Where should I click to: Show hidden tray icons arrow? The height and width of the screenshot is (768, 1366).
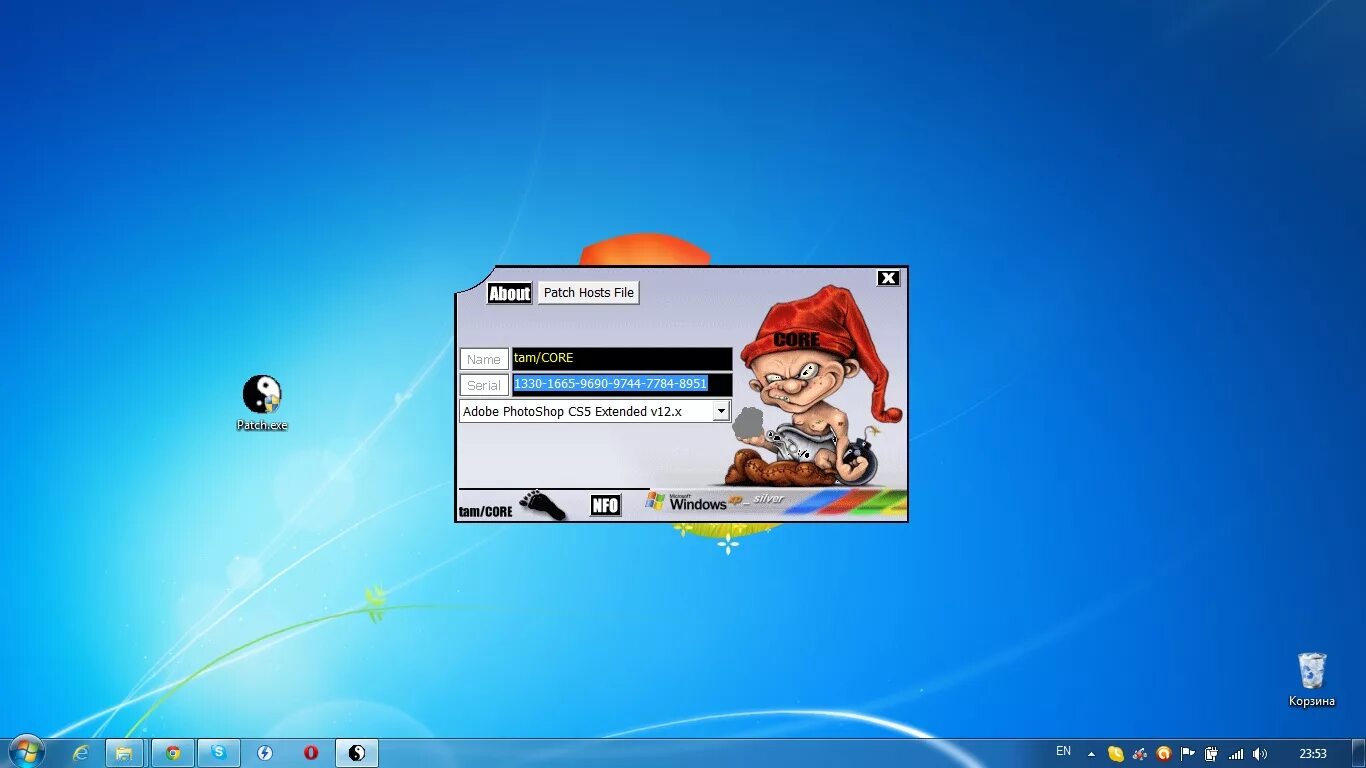coord(1091,754)
